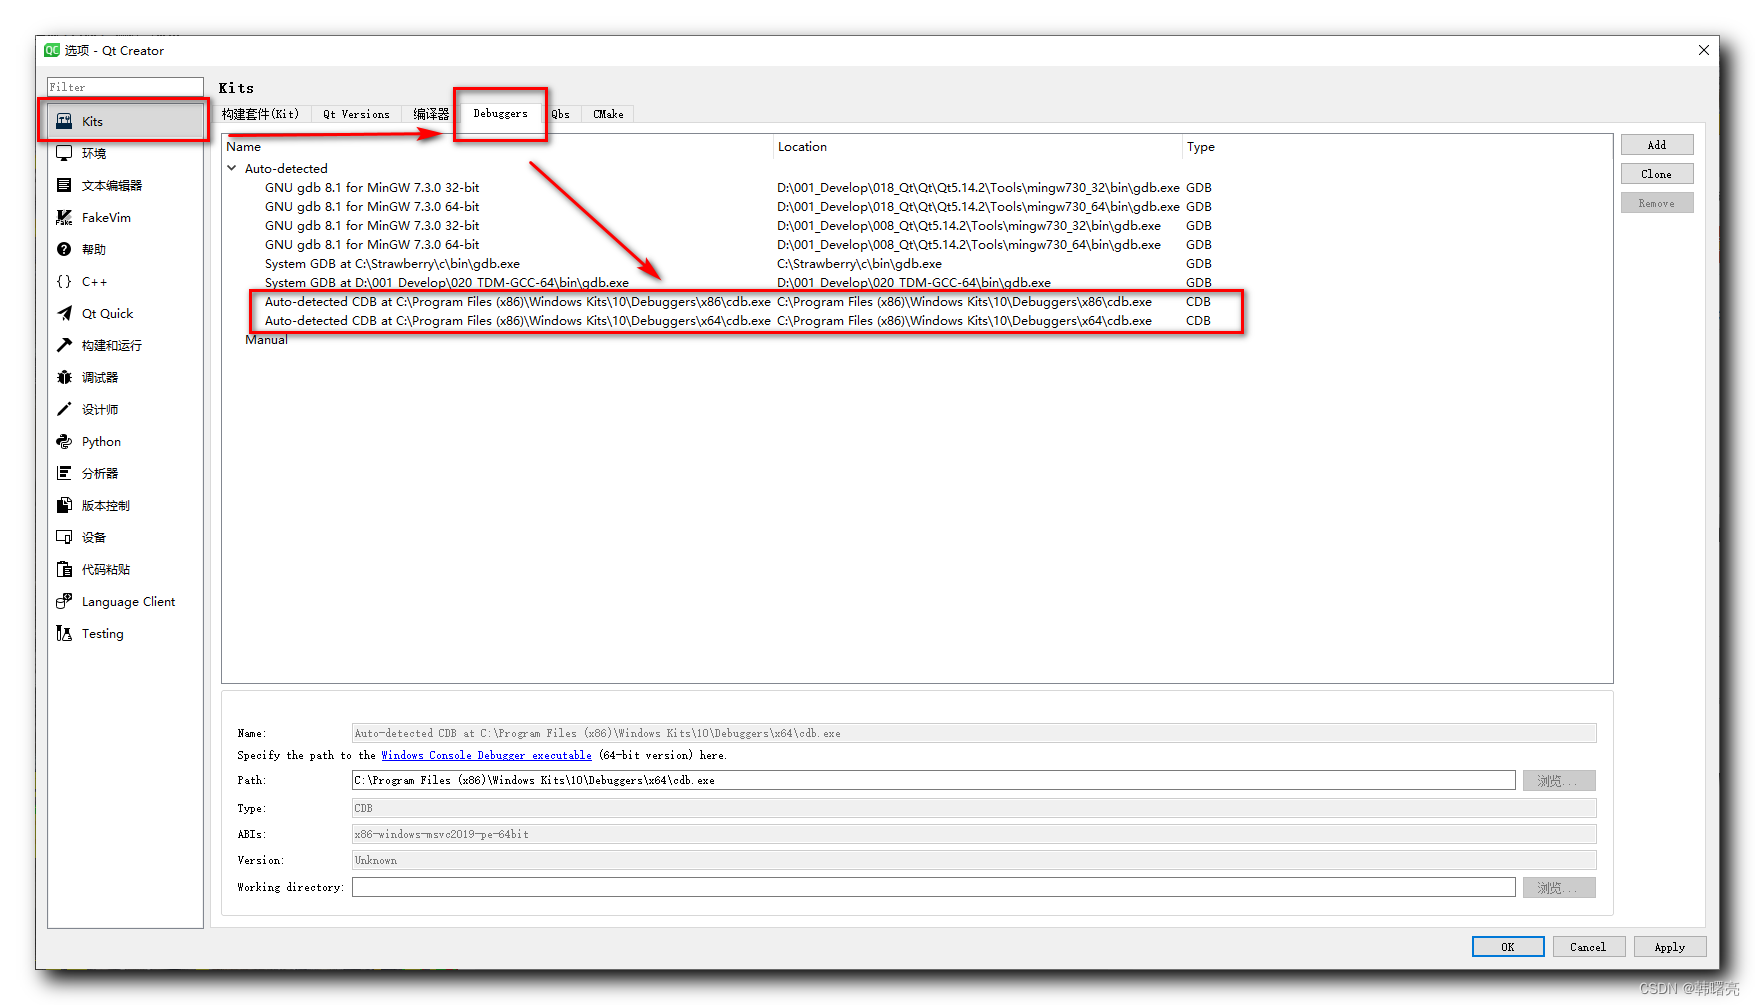Switch to the Qt Versions tab
The width and height of the screenshot is (1755, 1005).
[x=356, y=113]
